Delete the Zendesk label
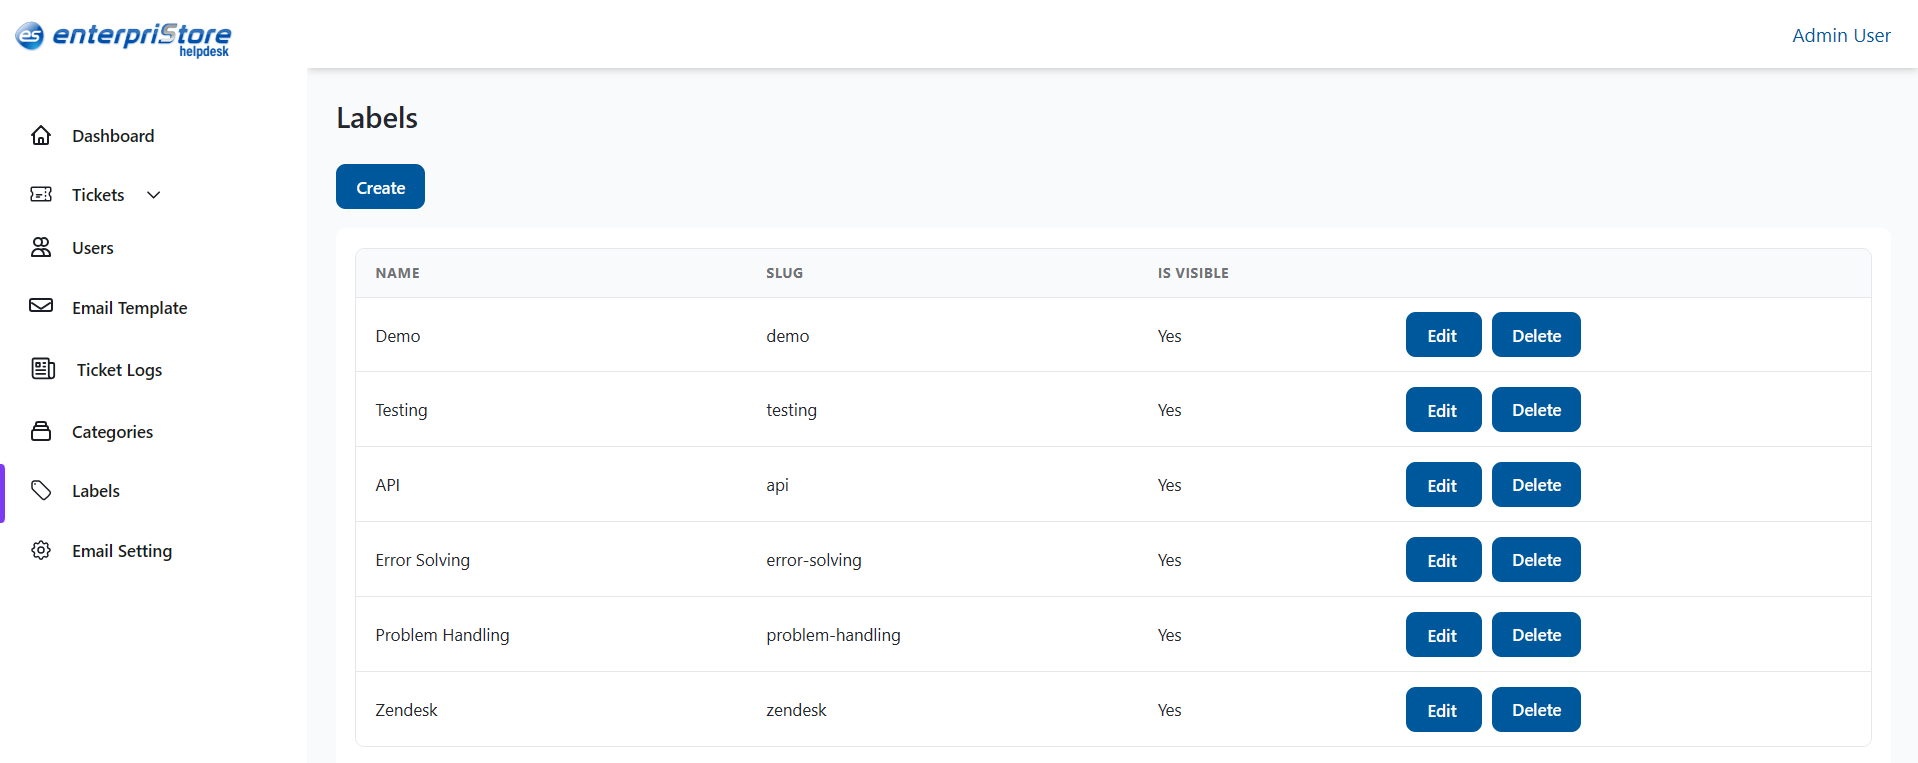 click(x=1535, y=710)
